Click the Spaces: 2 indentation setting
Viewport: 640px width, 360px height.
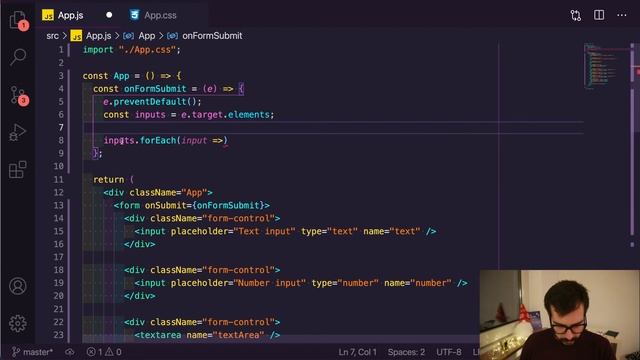tap(406, 352)
